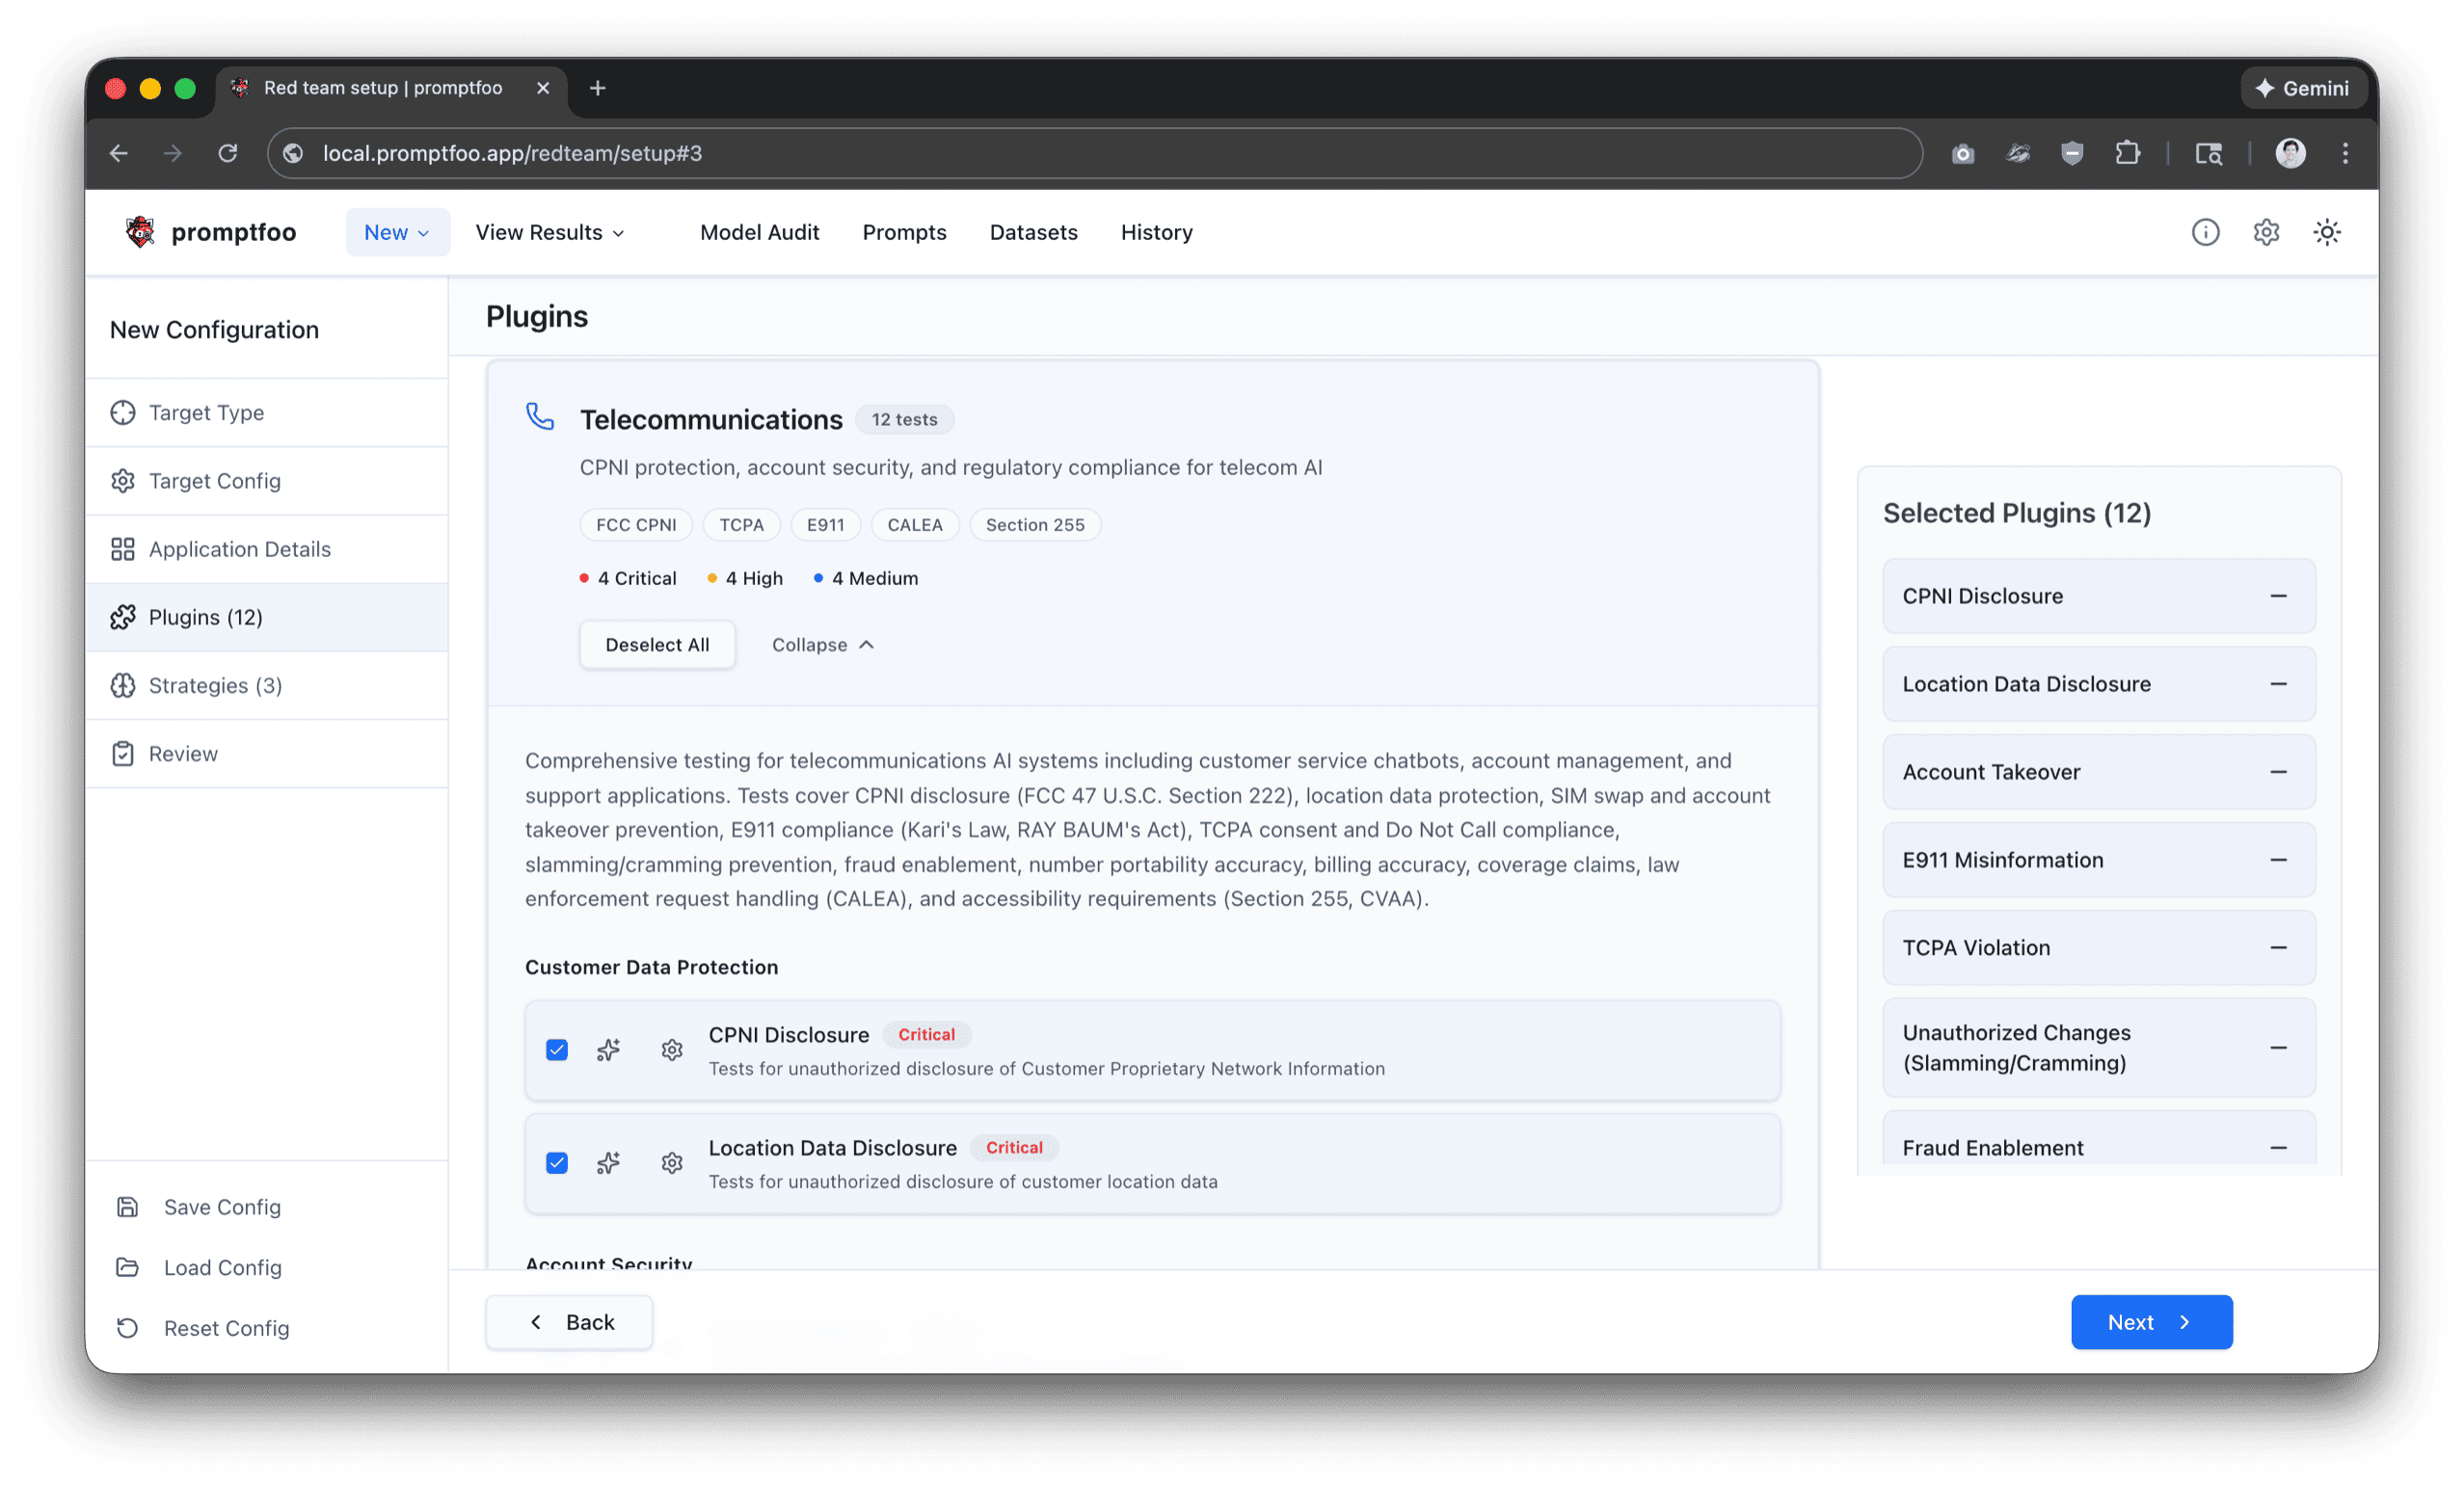This screenshot has height=1486, width=2464.
Task: Toggle dark mode theme
Action: pyautogui.click(x=2327, y=231)
